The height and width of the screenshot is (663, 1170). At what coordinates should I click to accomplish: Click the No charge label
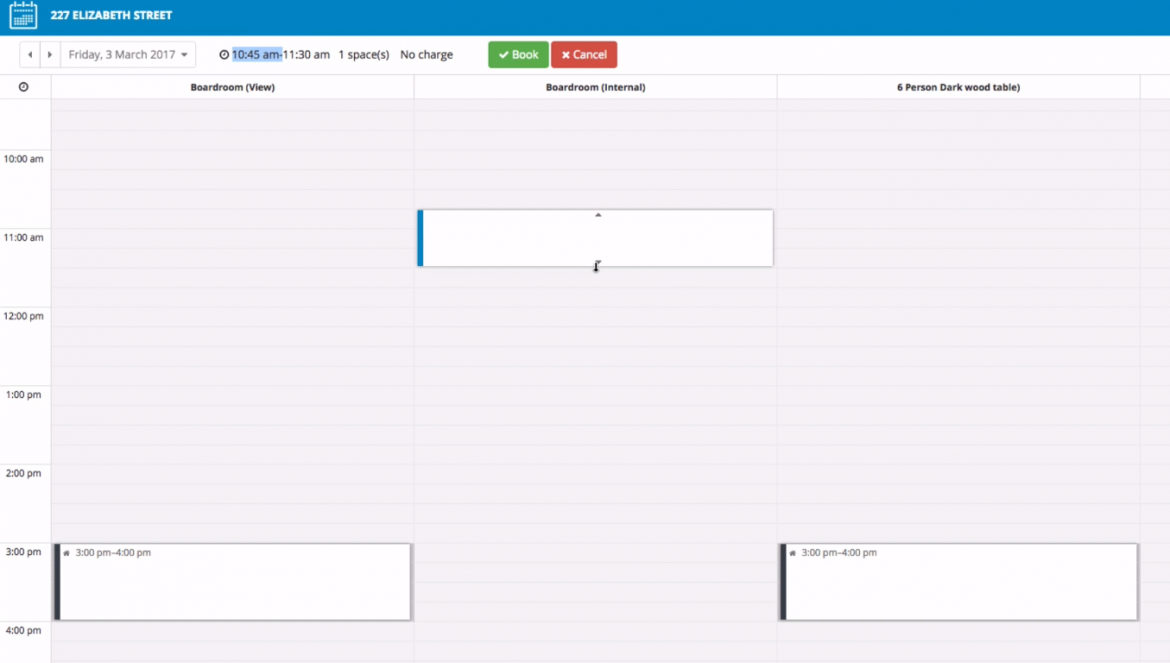[427, 55]
